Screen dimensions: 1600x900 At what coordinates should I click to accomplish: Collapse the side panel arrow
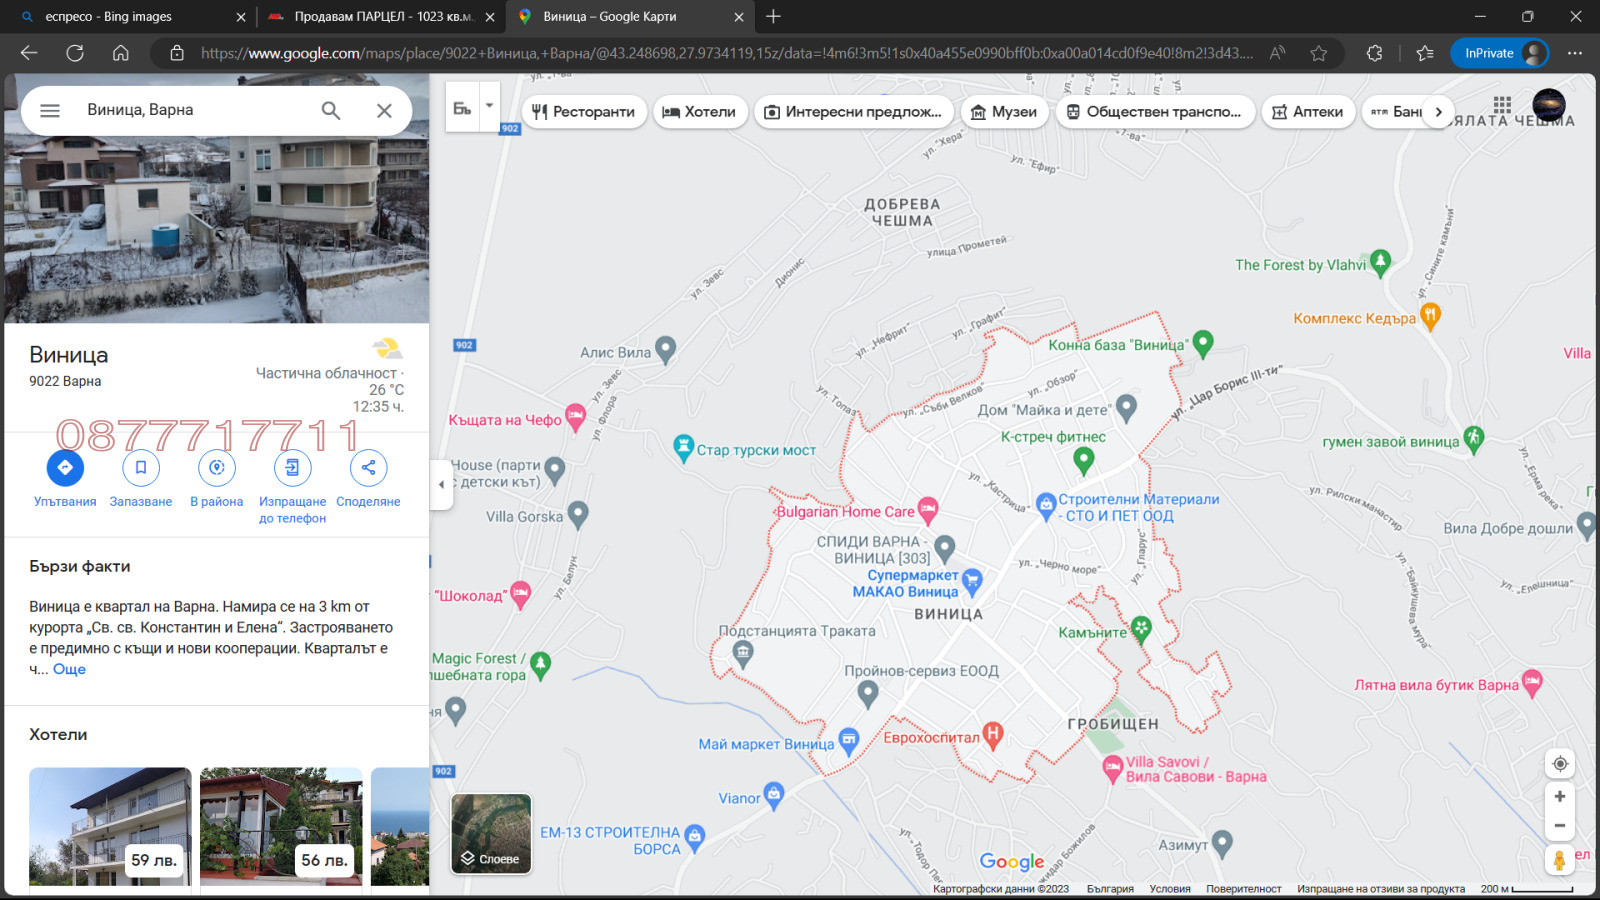(x=441, y=484)
